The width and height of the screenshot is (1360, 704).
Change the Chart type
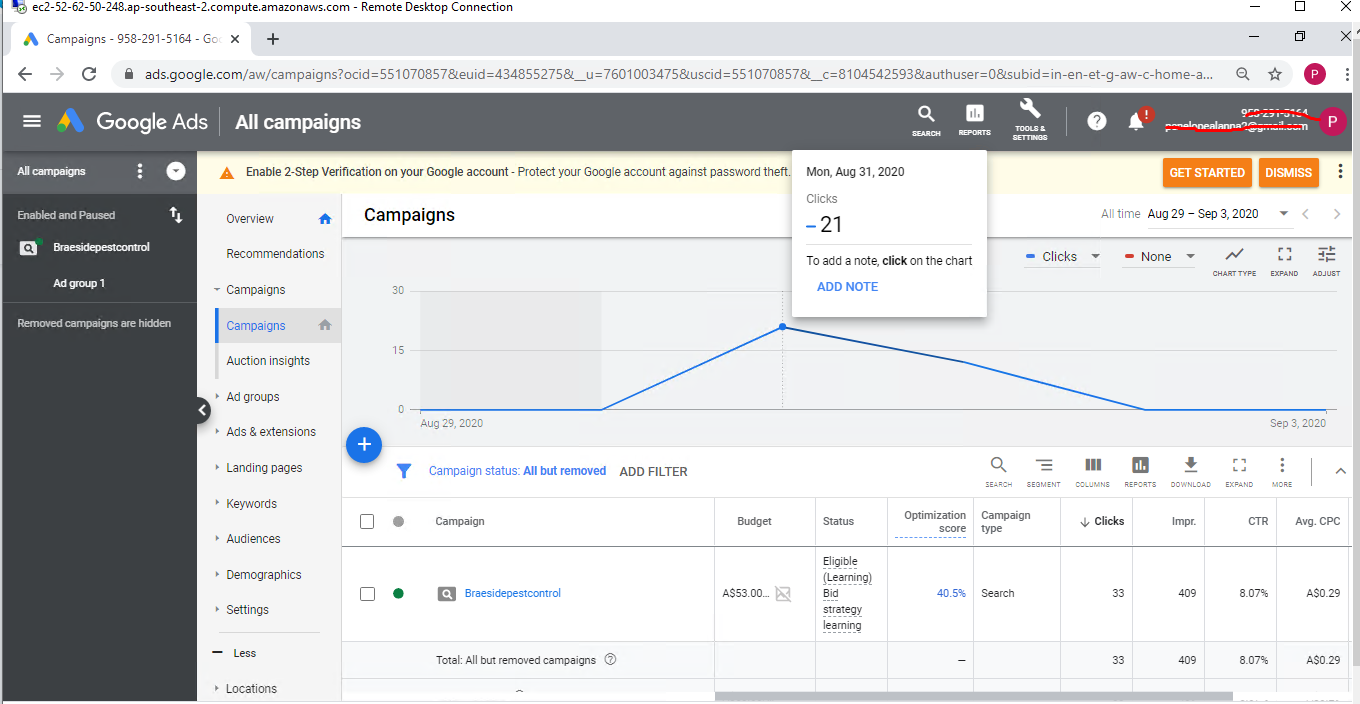(1234, 260)
